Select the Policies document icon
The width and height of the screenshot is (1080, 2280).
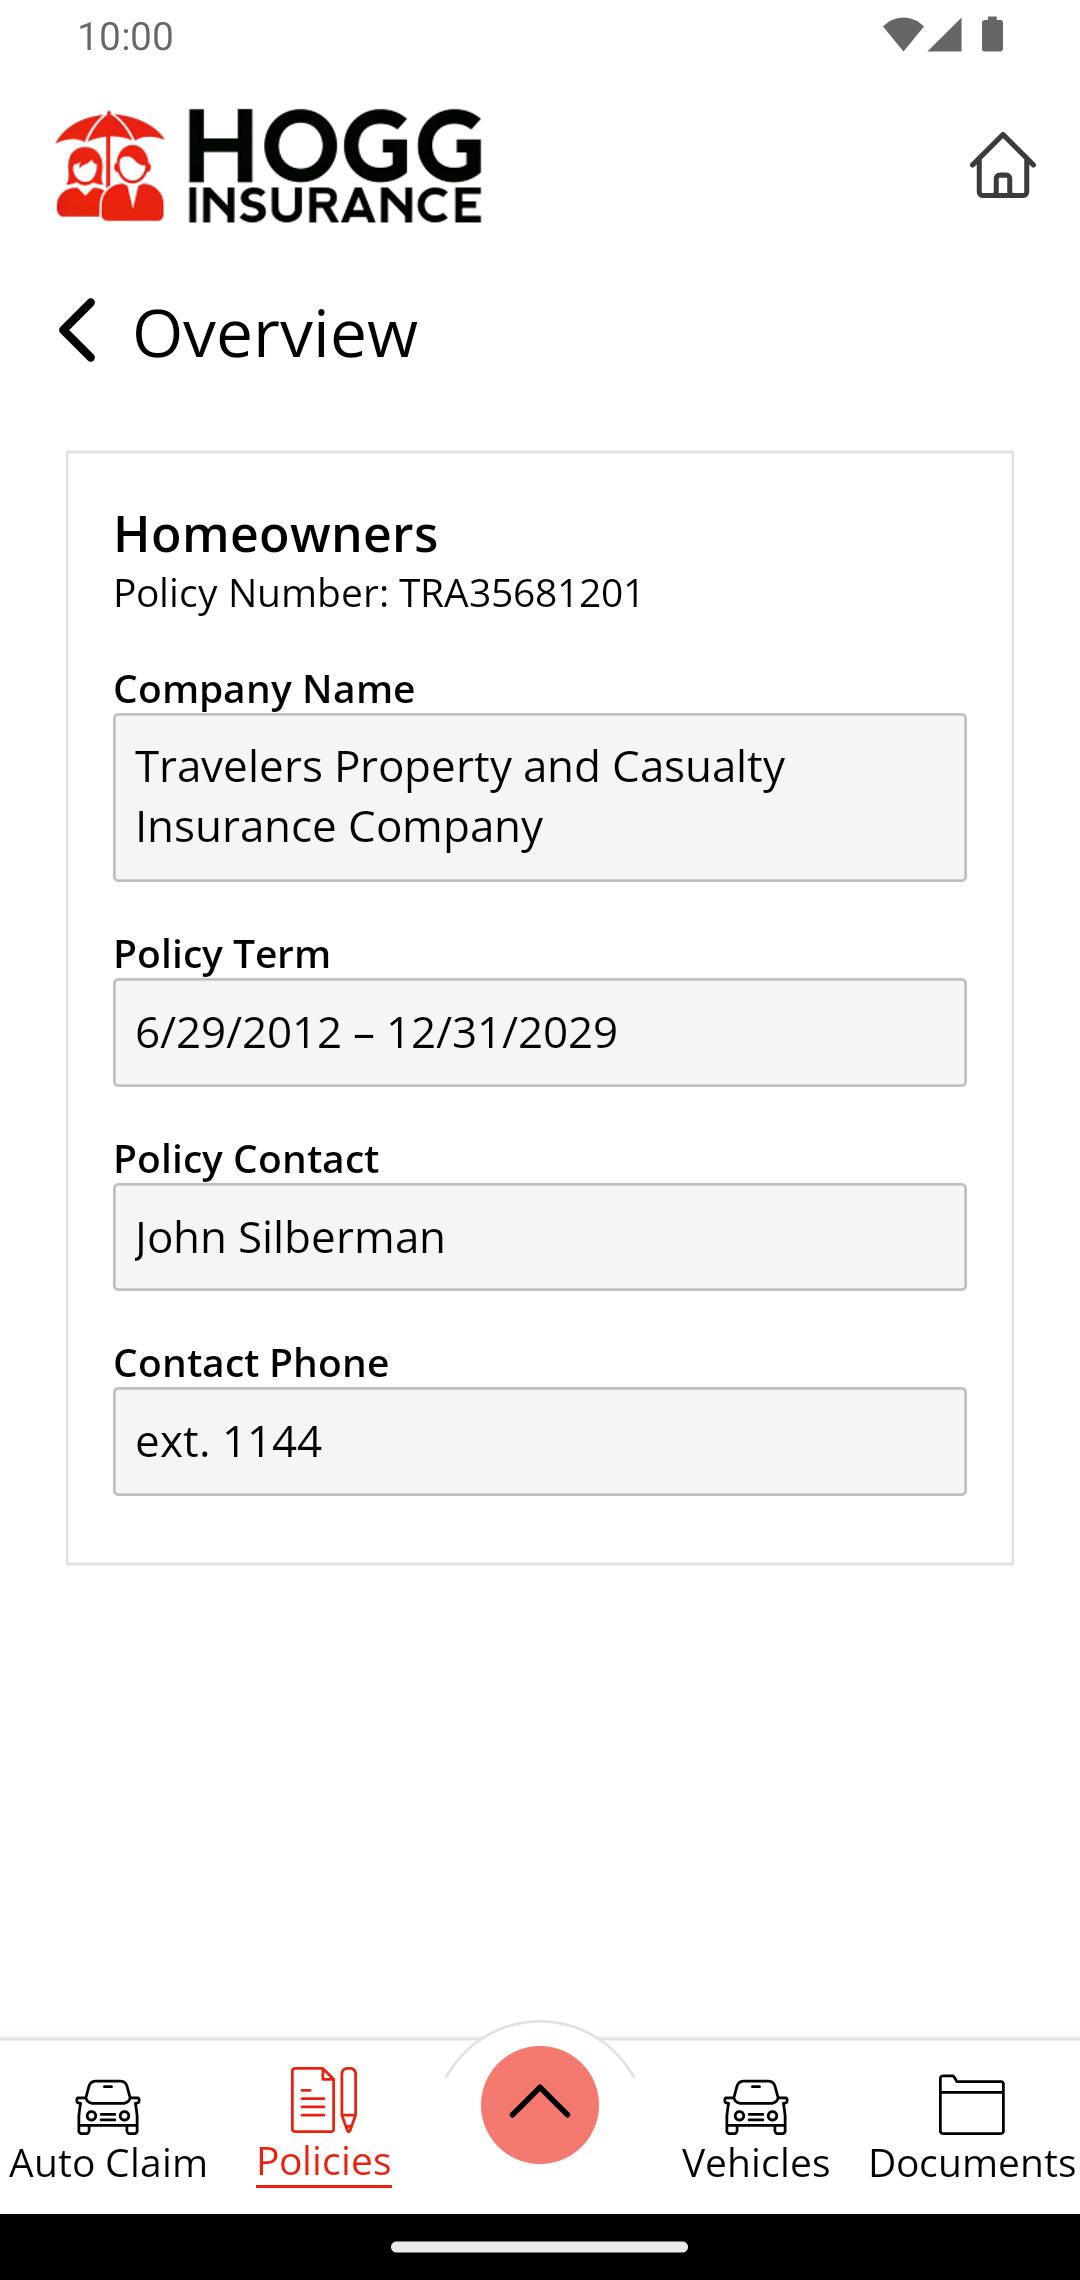323,2099
